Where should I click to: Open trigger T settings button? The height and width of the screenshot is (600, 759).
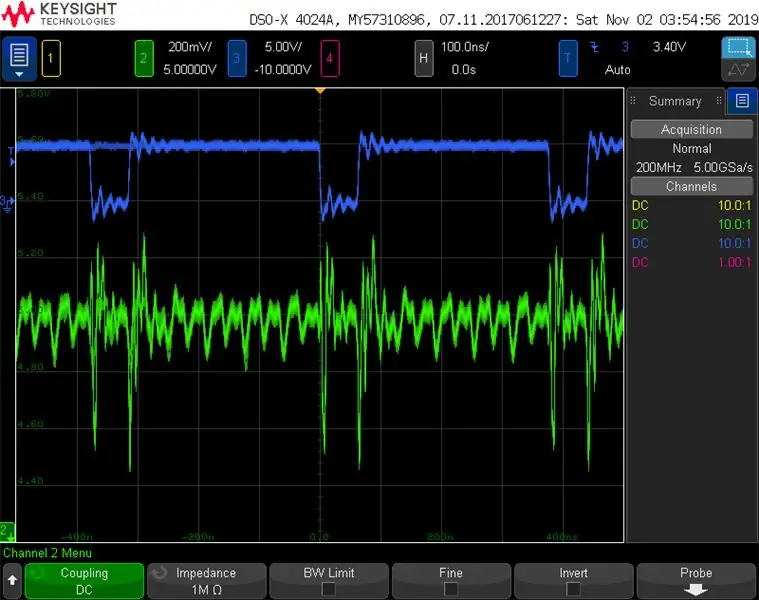coord(568,59)
